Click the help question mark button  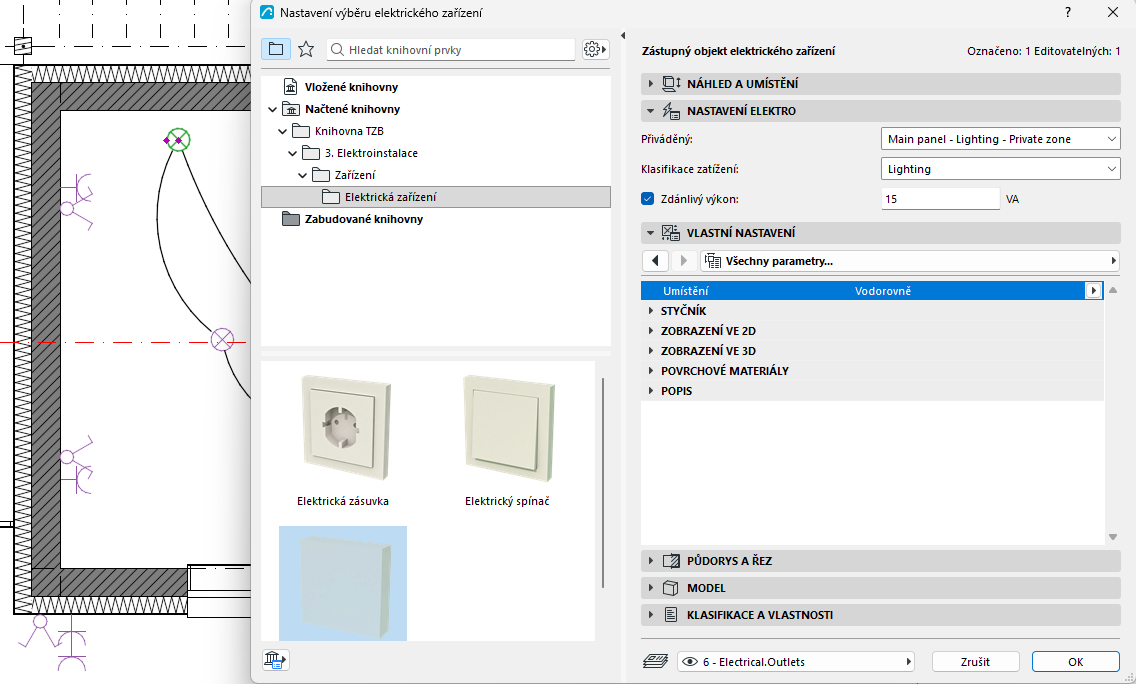[1068, 12]
